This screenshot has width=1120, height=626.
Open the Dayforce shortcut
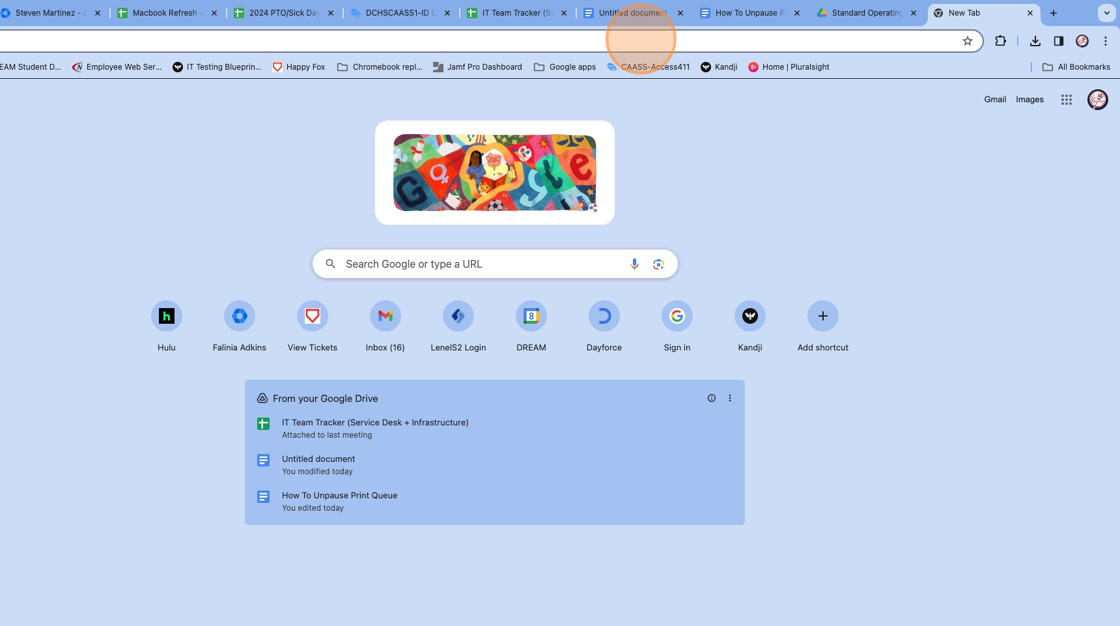[x=604, y=316]
